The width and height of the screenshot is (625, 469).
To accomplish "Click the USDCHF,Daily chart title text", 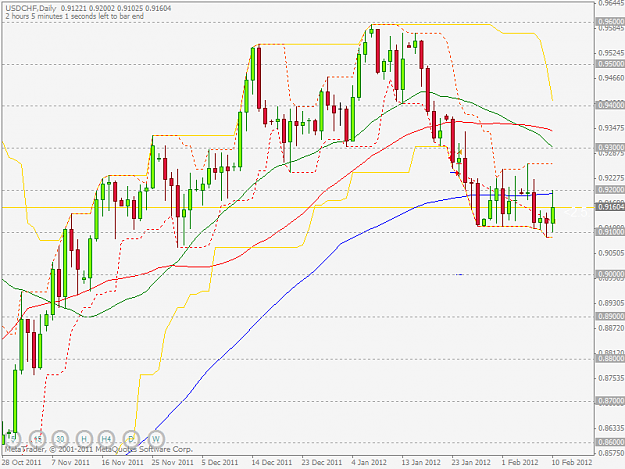I will coord(31,8).
